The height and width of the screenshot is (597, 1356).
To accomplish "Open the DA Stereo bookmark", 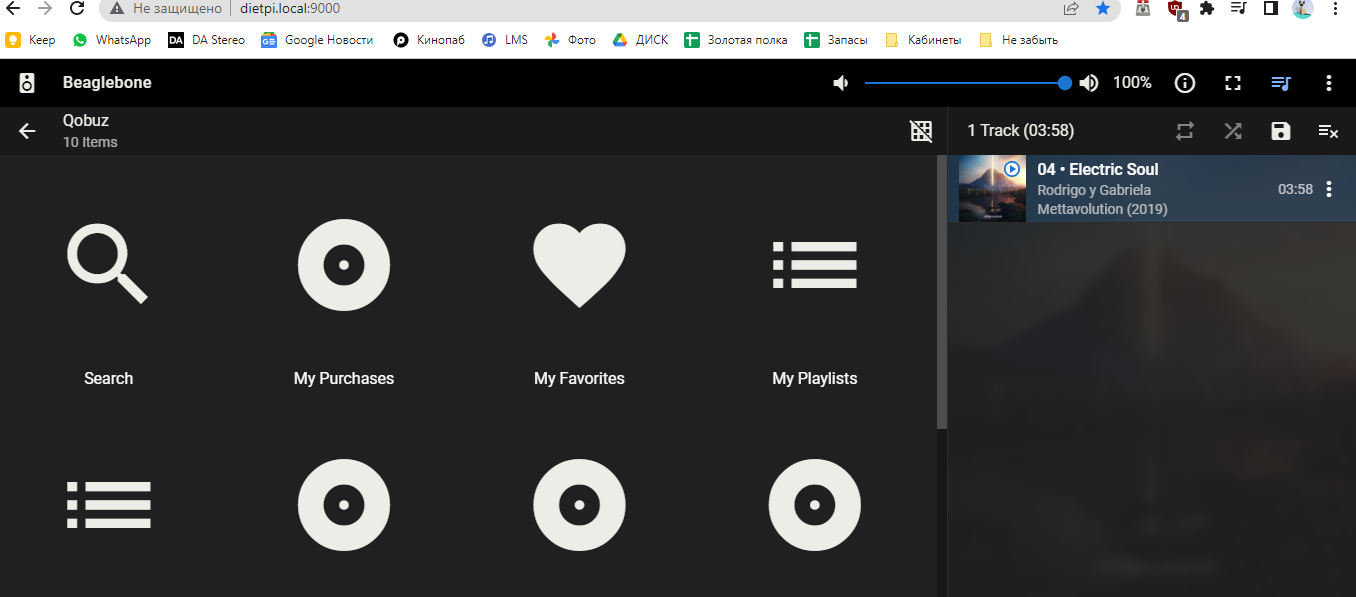I will point(207,40).
